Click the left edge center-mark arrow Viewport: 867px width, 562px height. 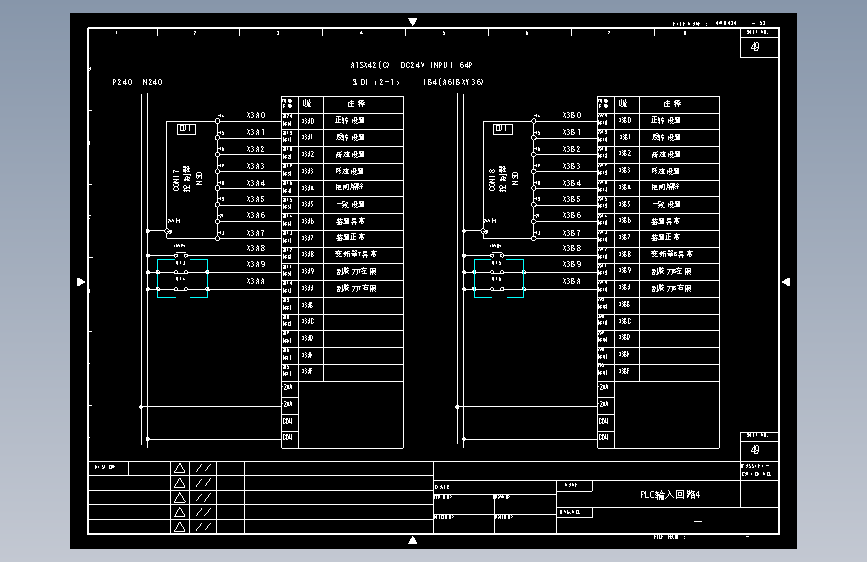tap(81, 282)
